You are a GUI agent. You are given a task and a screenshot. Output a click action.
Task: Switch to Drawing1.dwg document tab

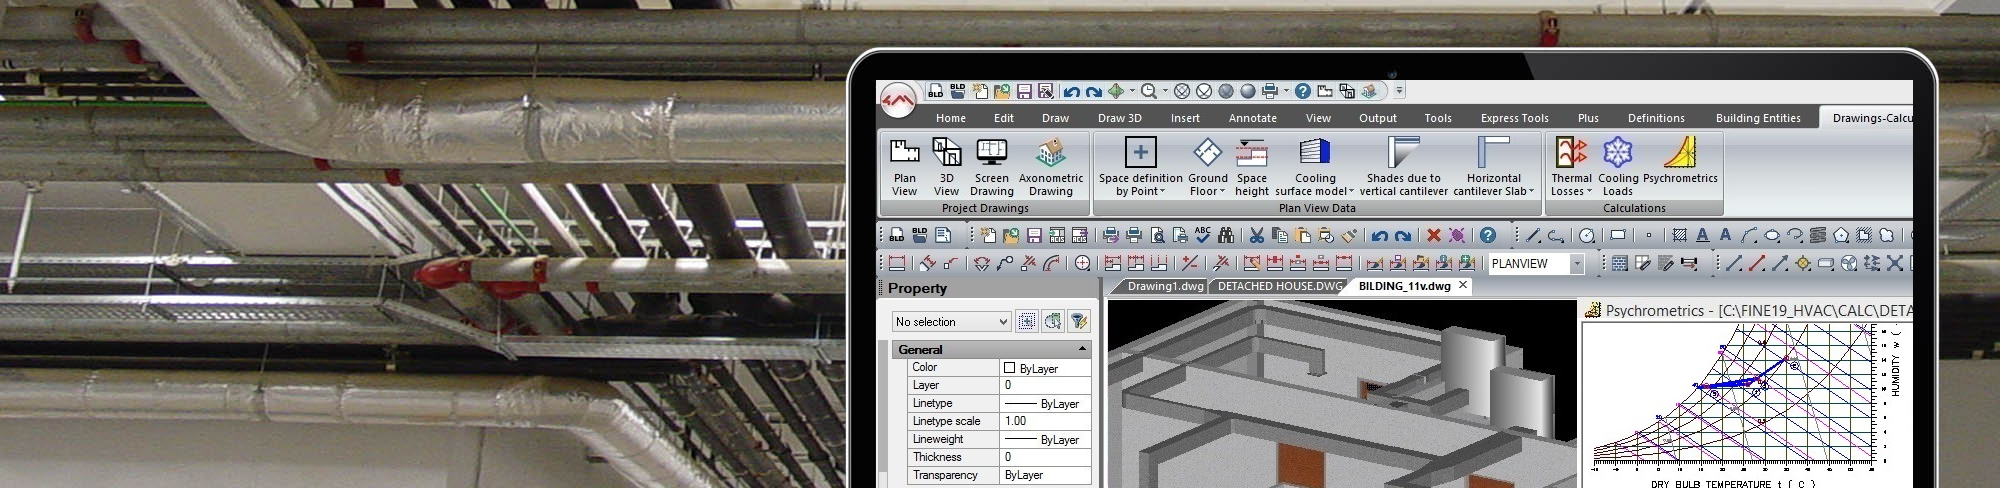(1165, 286)
